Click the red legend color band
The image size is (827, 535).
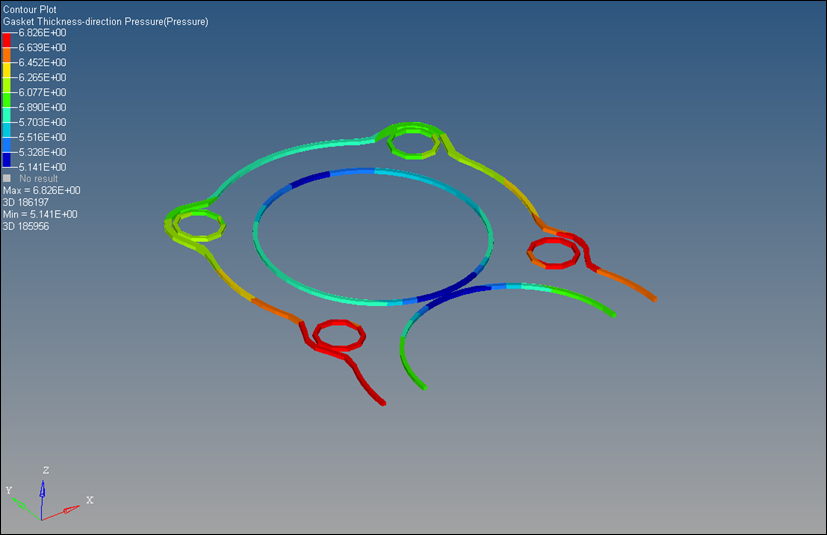click(8, 39)
